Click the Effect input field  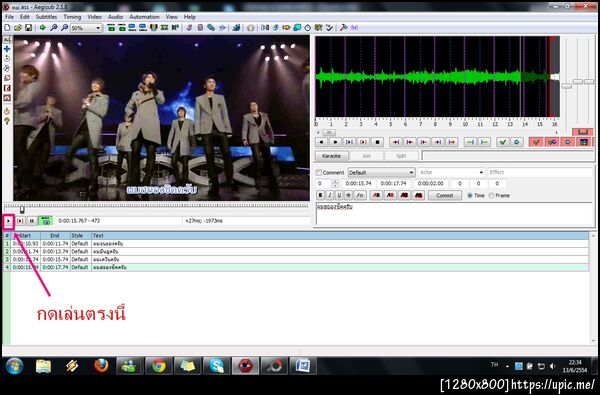pos(540,173)
